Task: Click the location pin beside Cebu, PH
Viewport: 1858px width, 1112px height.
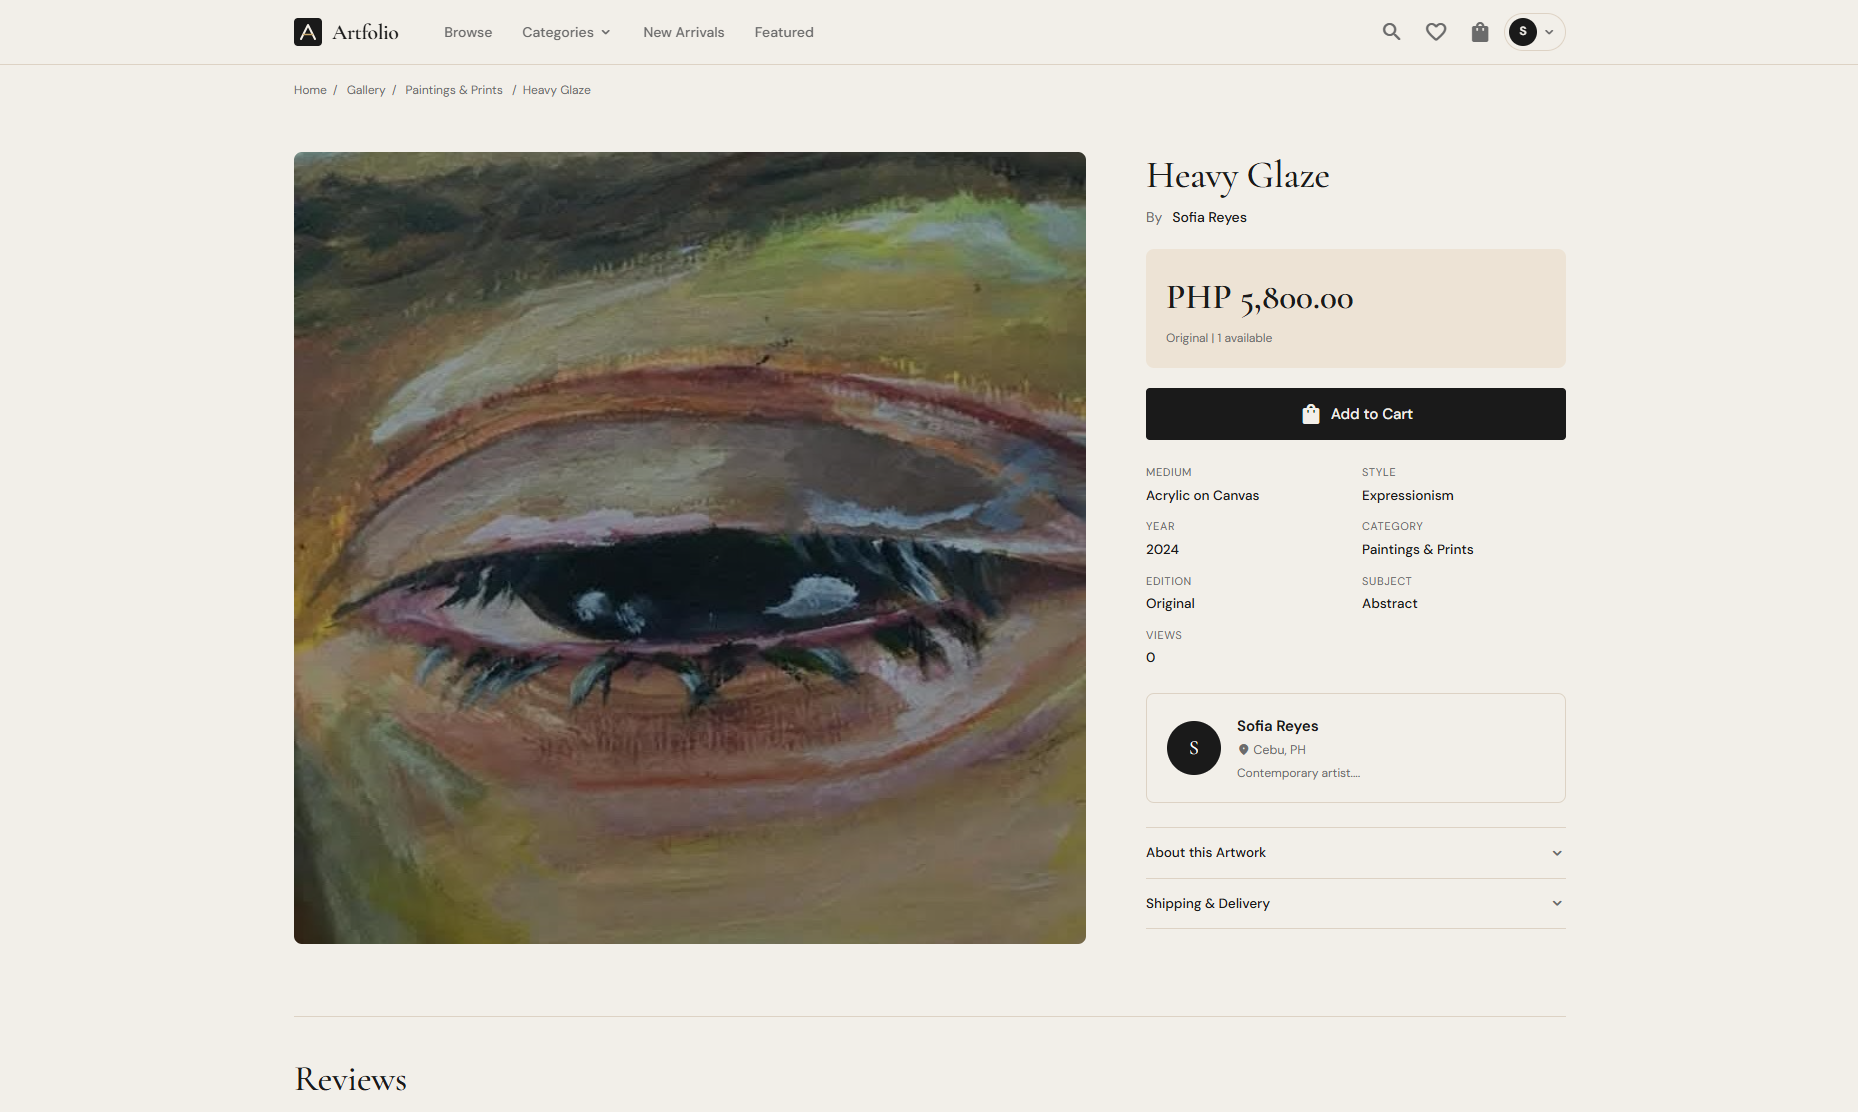Action: pos(1243,749)
